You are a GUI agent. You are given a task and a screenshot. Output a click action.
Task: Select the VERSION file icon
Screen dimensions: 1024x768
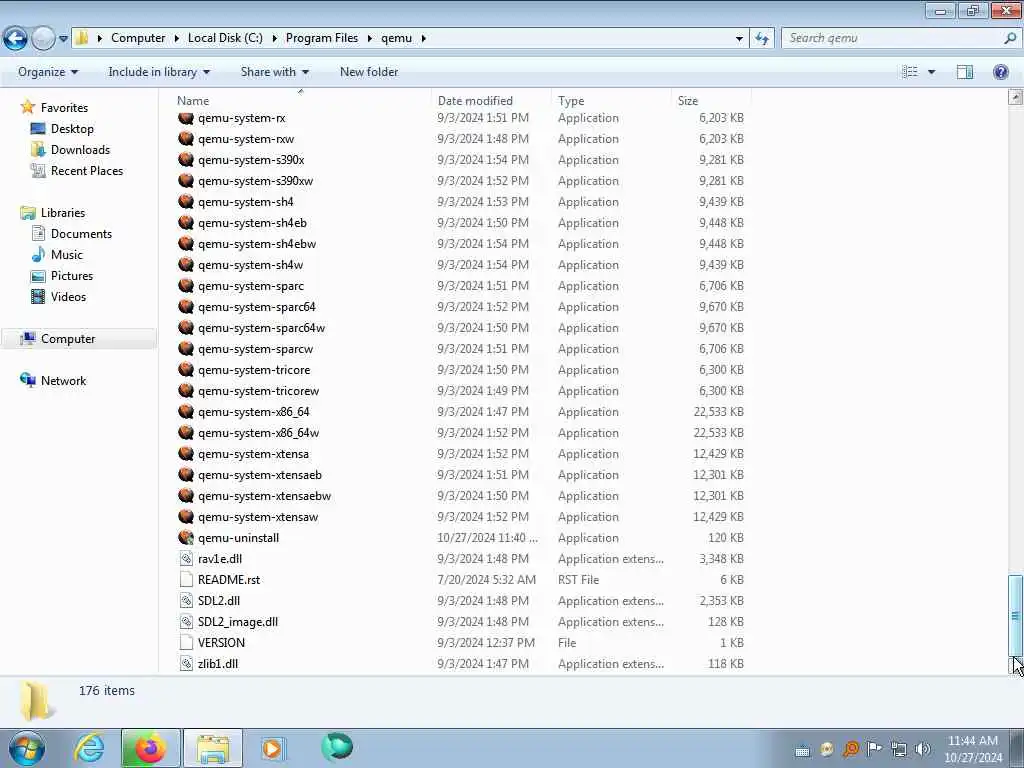coord(186,643)
